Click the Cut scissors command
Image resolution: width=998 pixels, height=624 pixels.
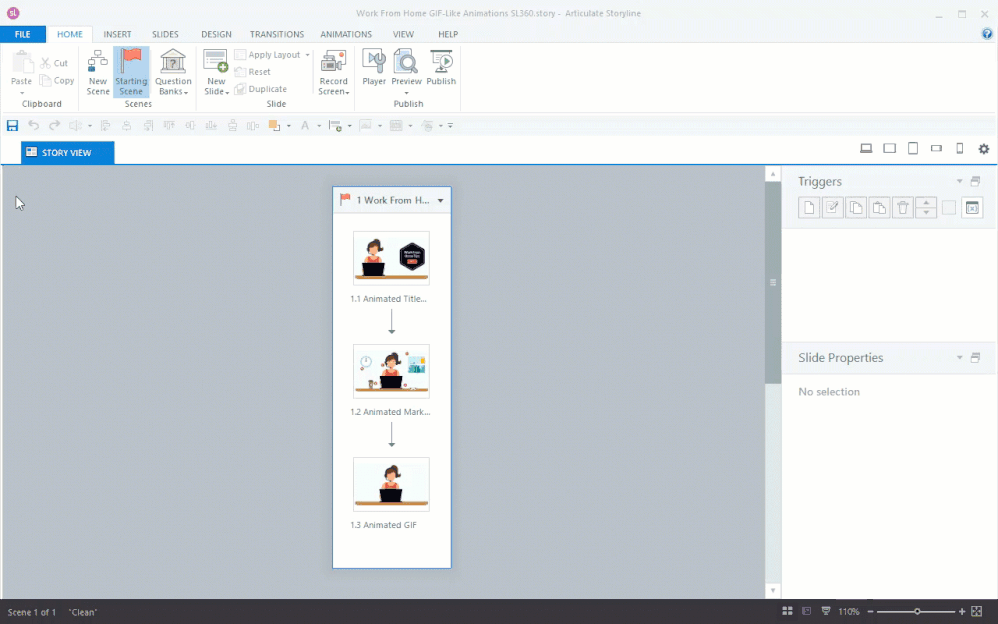(x=53, y=63)
